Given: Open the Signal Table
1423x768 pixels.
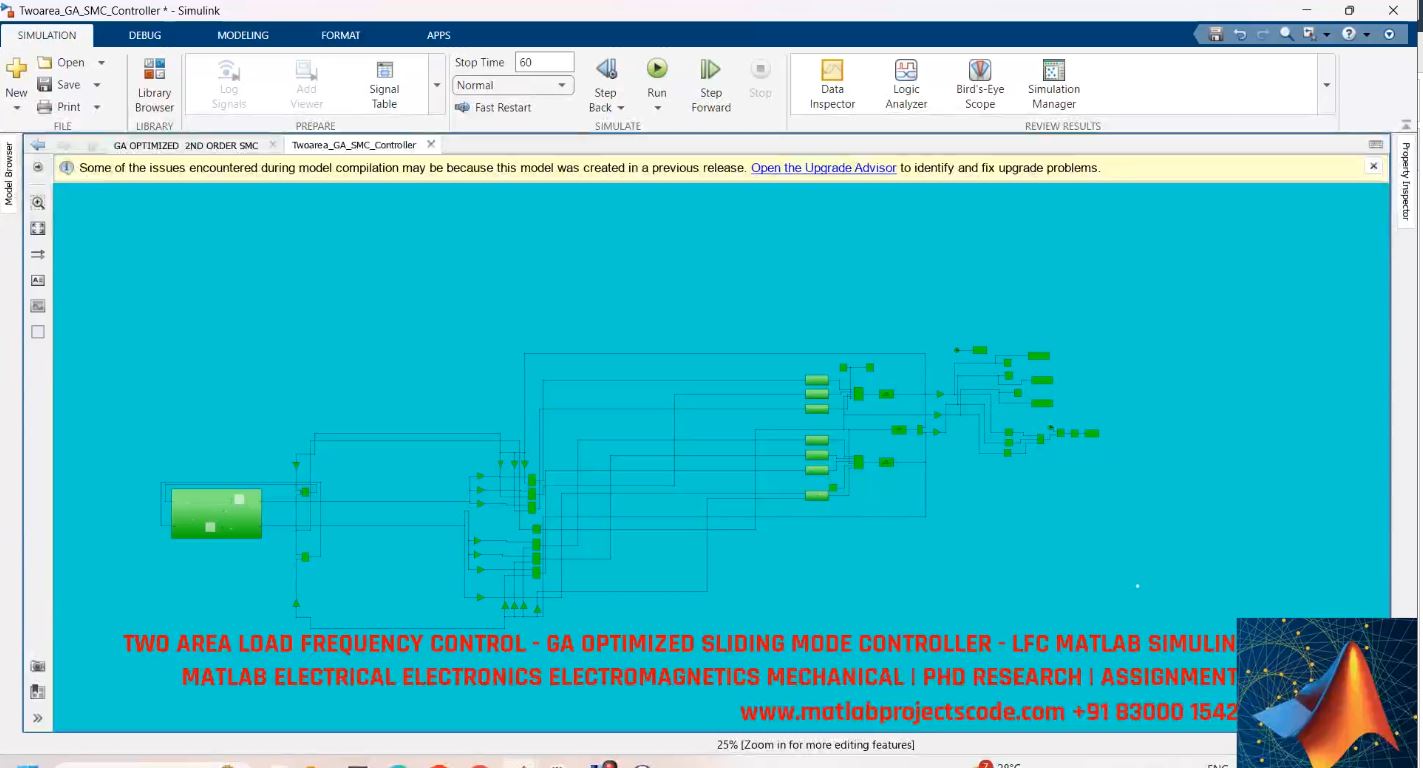Looking at the screenshot, I should [x=384, y=84].
